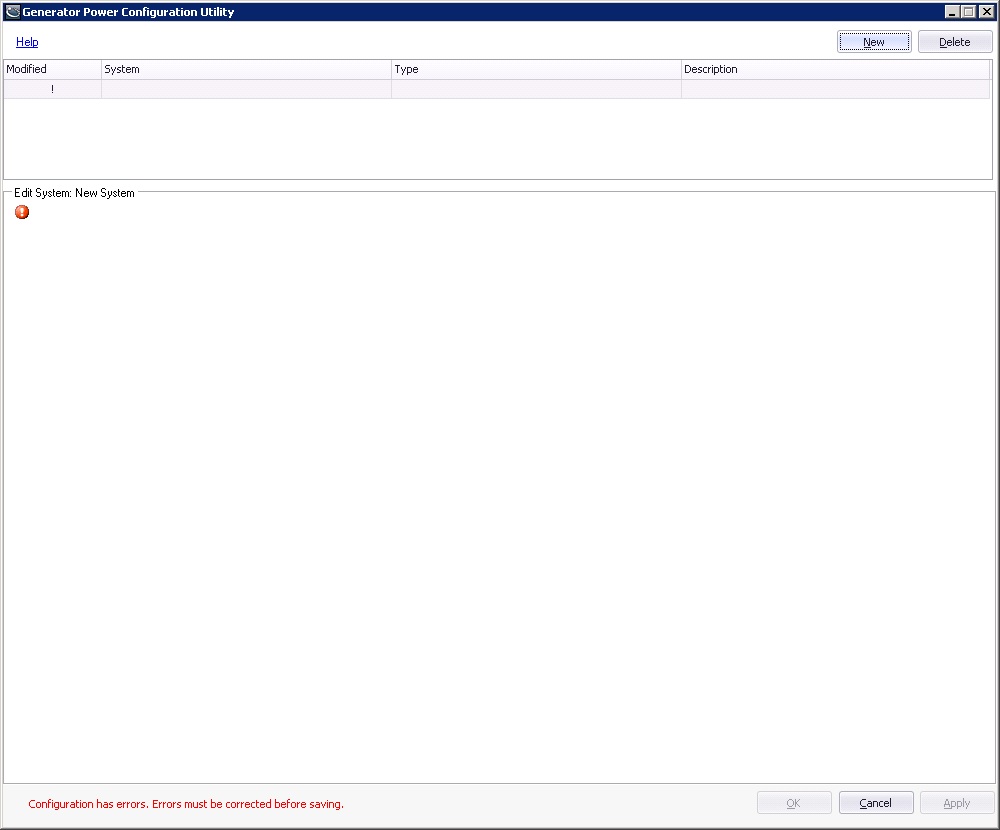
Task: Maximize the Generator Power Configuration Utility window
Action: [x=968, y=11]
